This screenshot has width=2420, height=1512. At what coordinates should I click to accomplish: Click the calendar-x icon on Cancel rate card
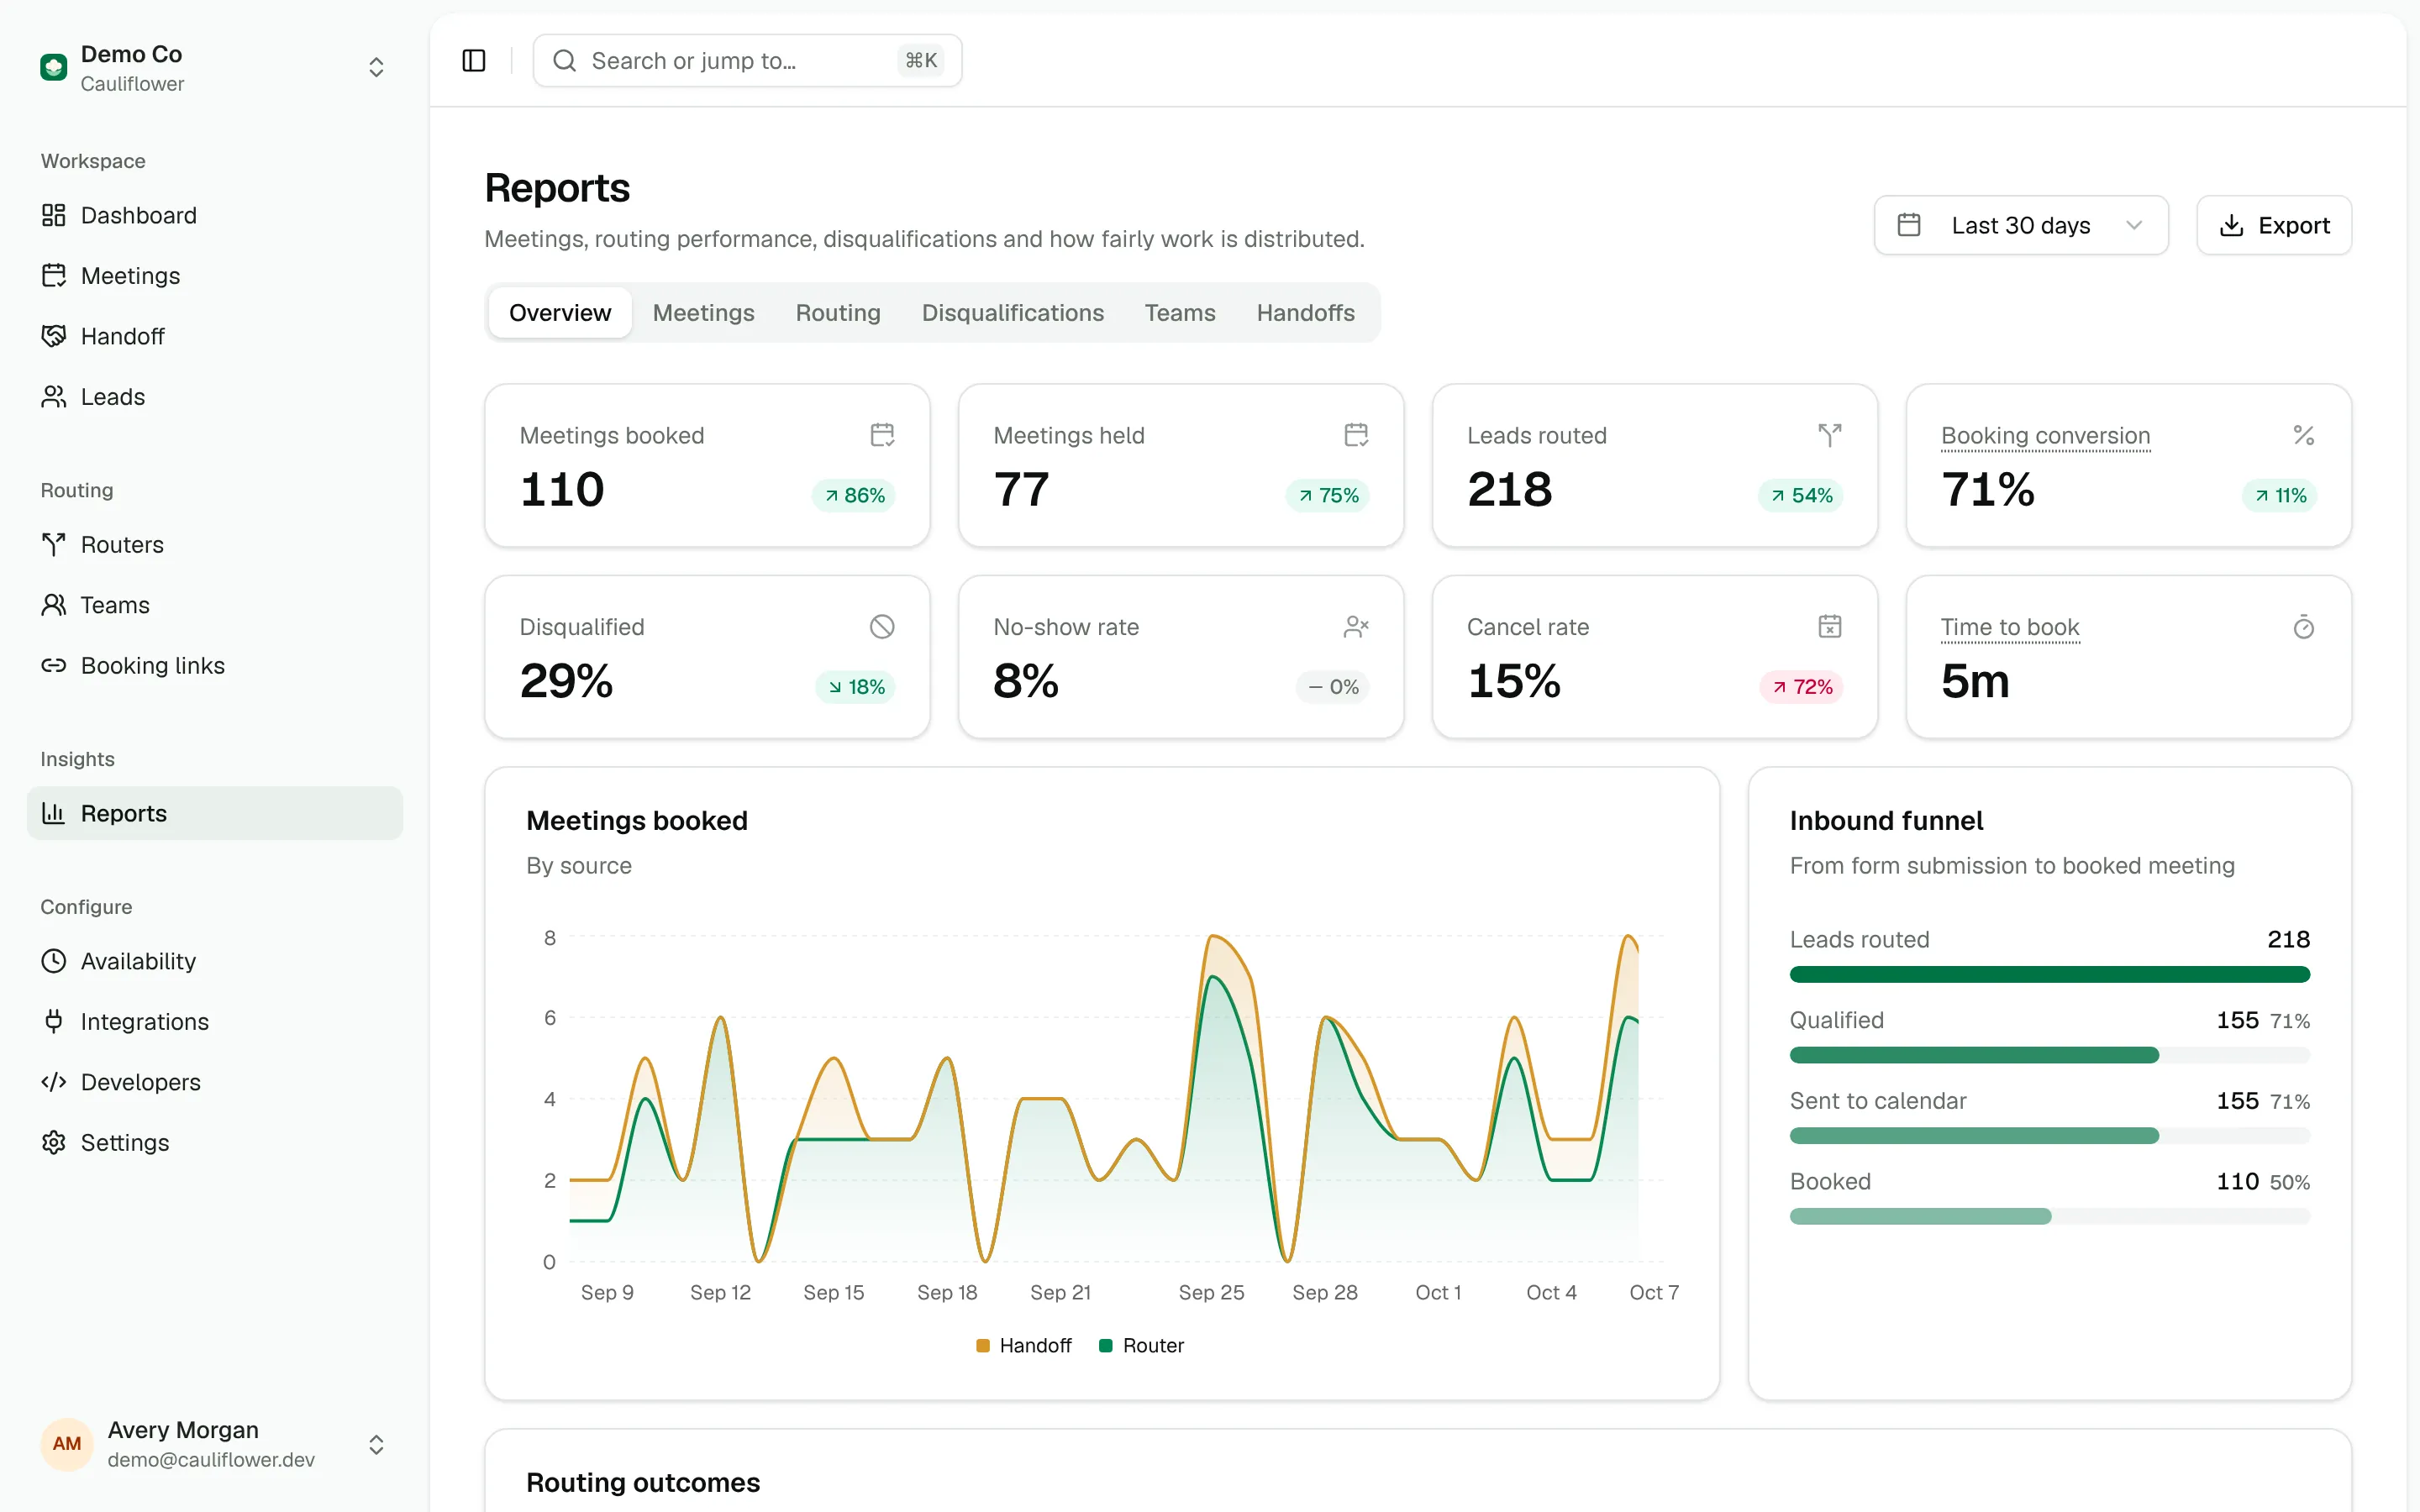[1830, 627]
